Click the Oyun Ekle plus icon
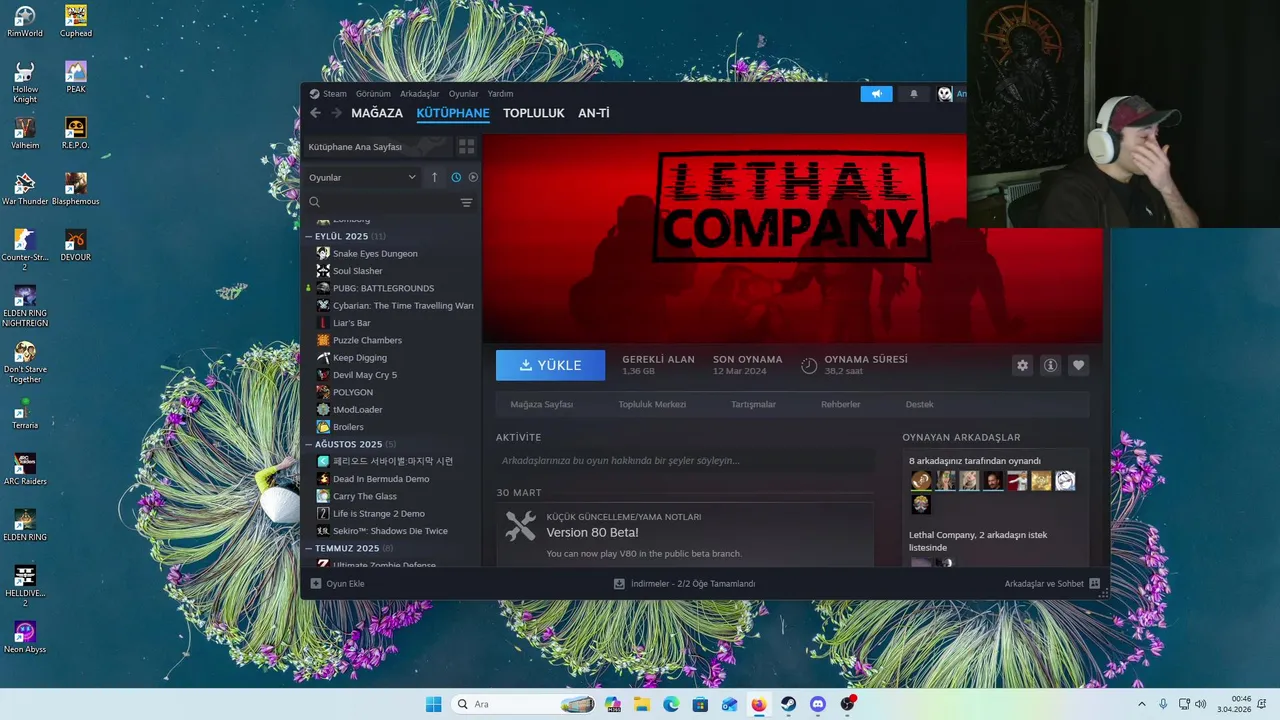 pyautogui.click(x=316, y=583)
